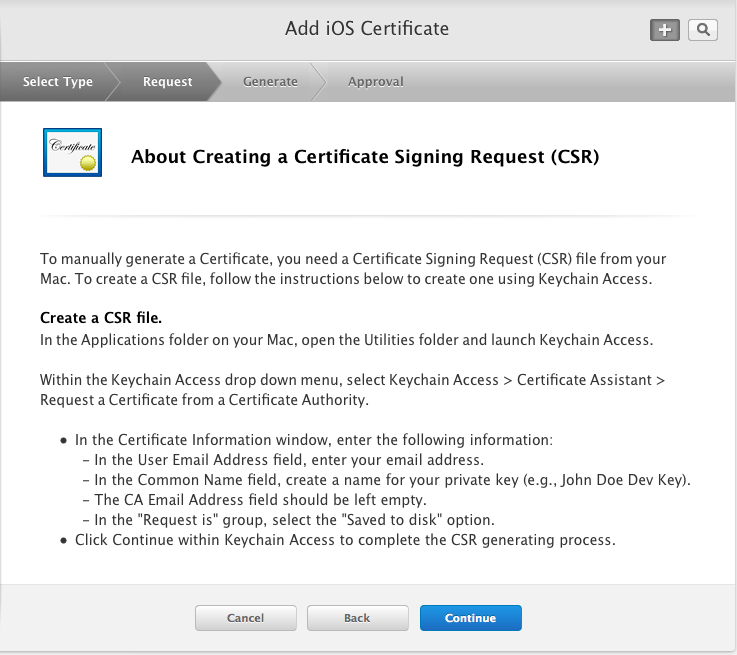Click the About Creating a CSR heading
737x655 pixels.
click(365, 157)
